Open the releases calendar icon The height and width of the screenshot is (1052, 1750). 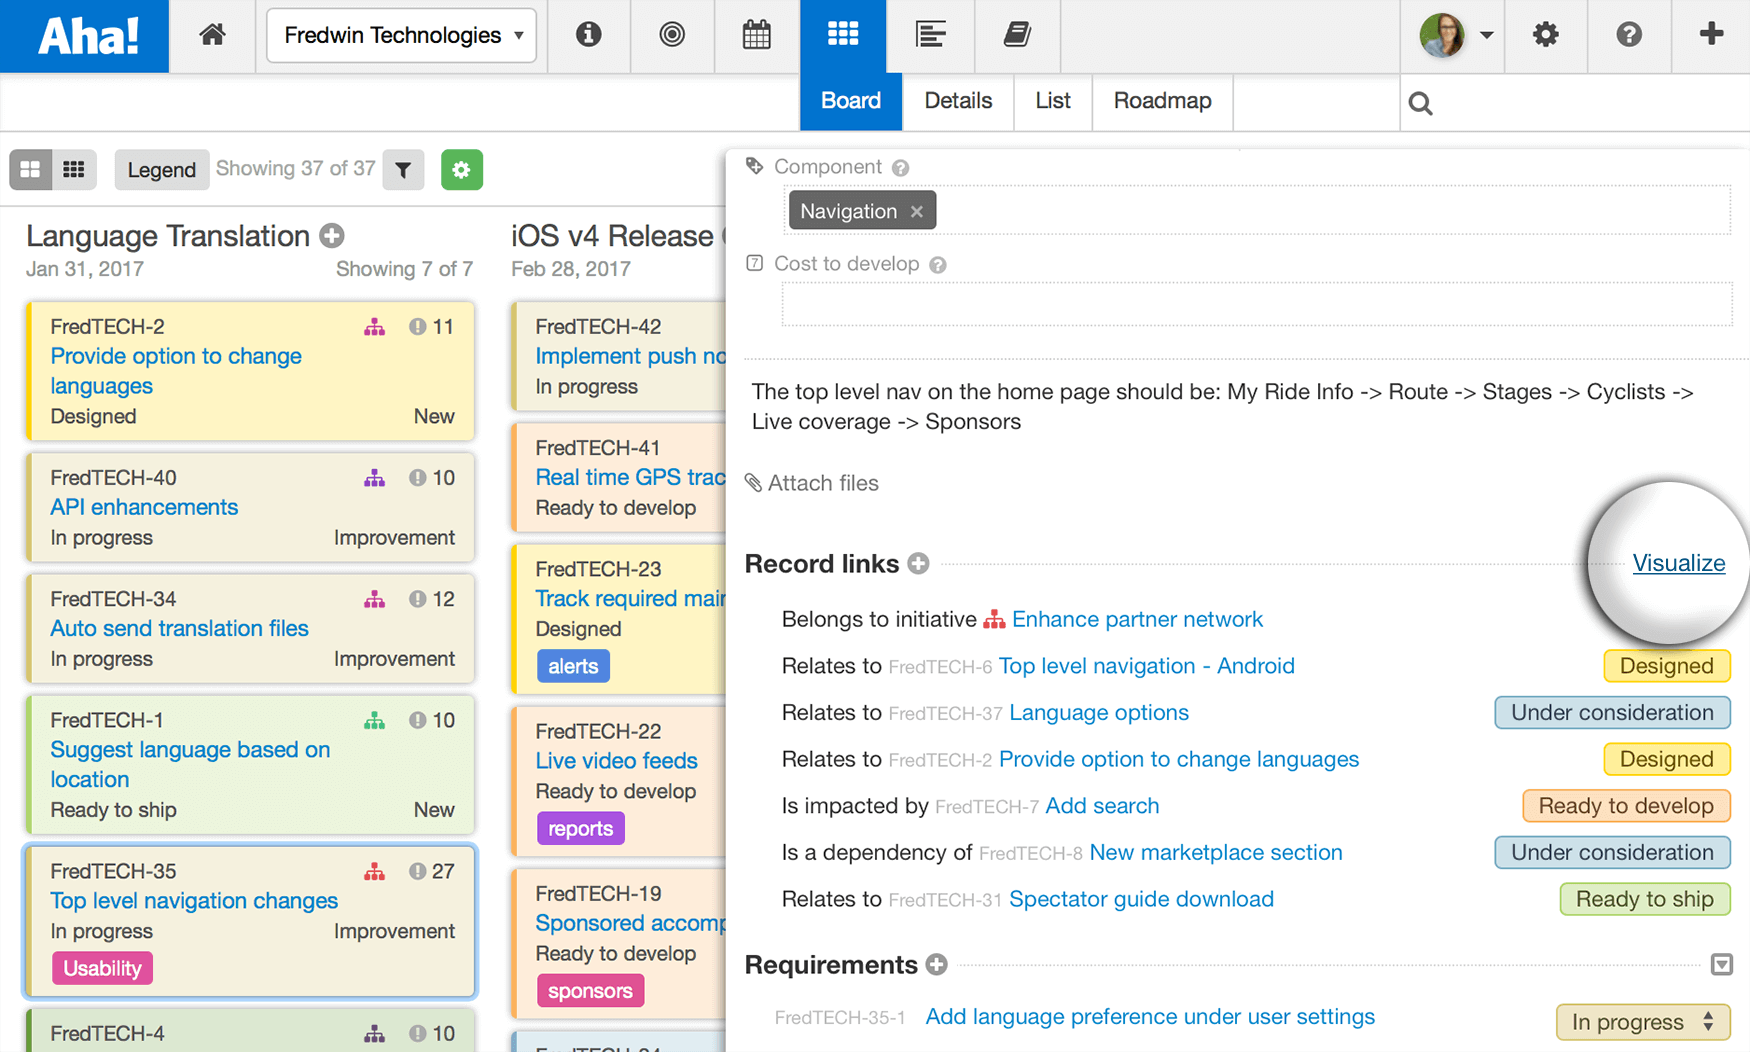pos(757,35)
